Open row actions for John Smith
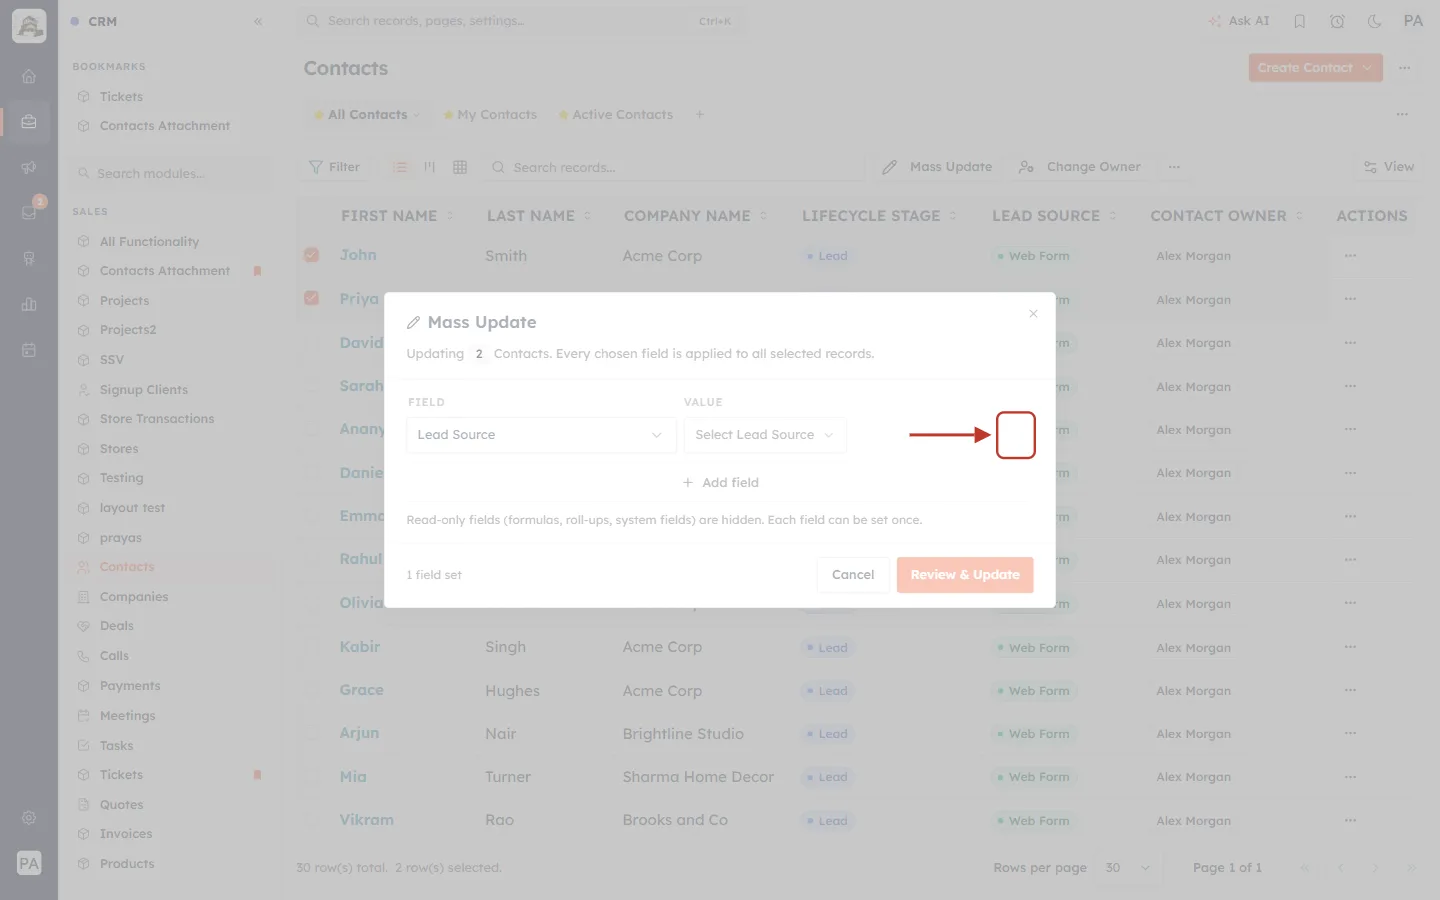 tap(1351, 256)
